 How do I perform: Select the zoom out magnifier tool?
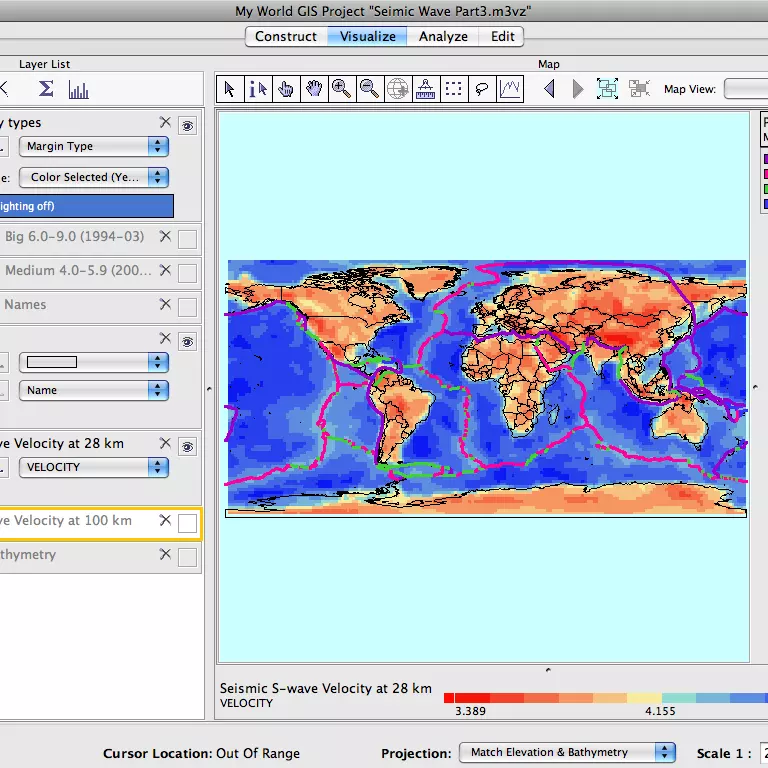[x=369, y=89]
